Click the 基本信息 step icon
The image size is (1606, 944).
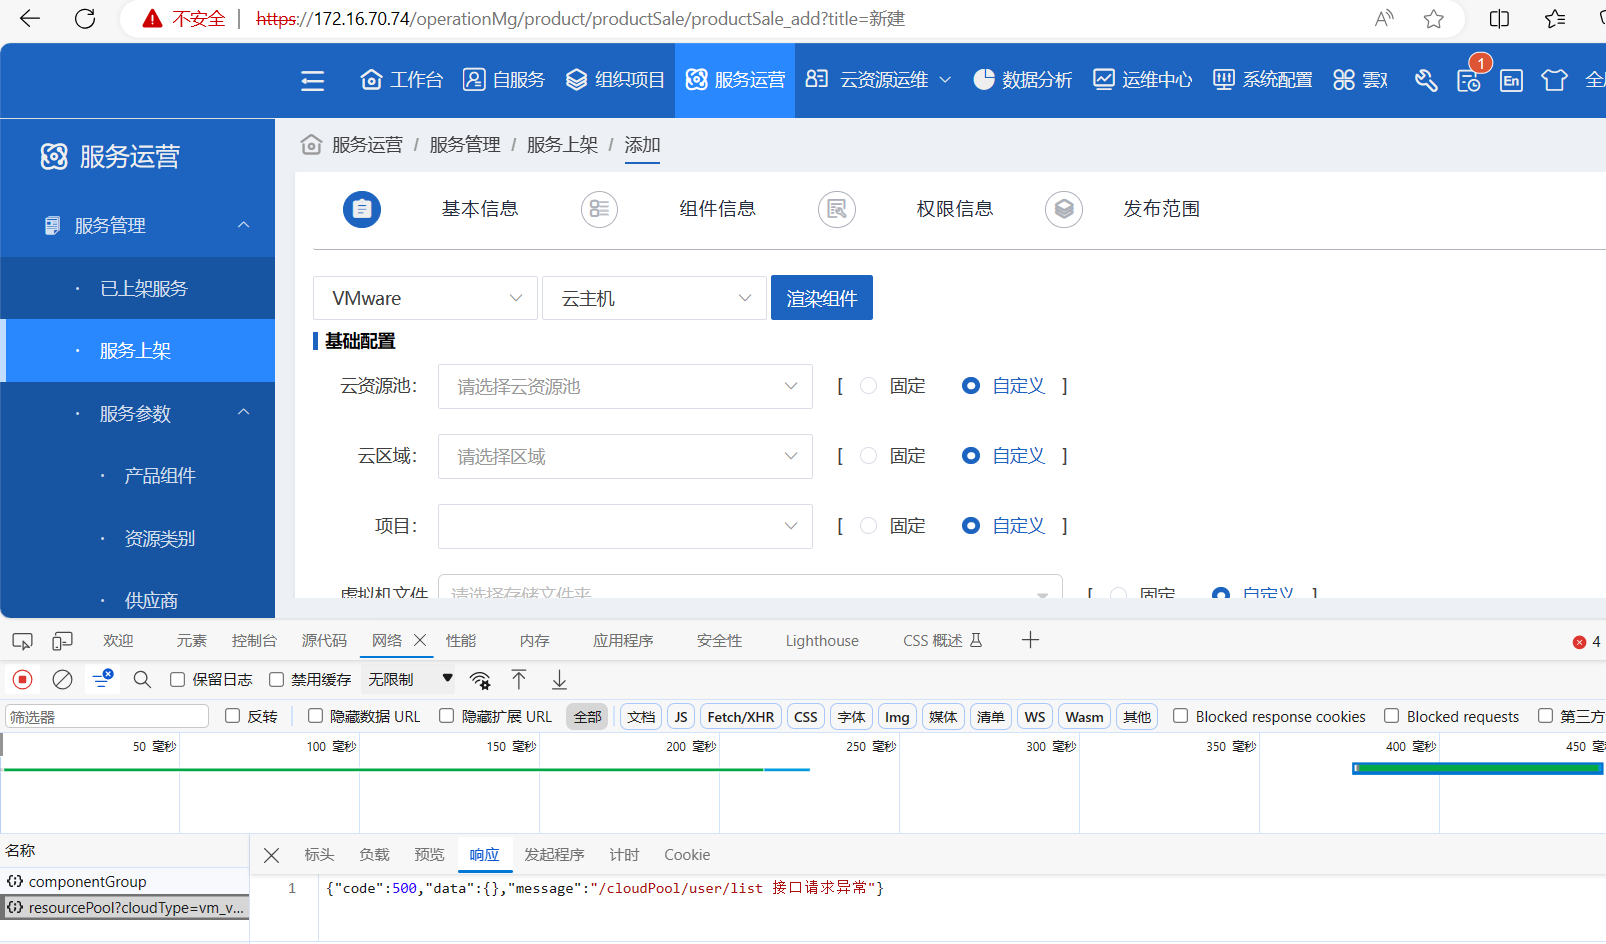pyautogui.click(x=362, y=209)
